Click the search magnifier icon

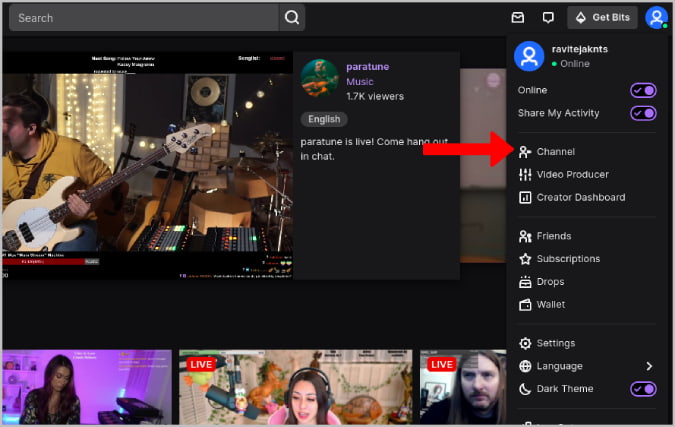click(292, 18)
